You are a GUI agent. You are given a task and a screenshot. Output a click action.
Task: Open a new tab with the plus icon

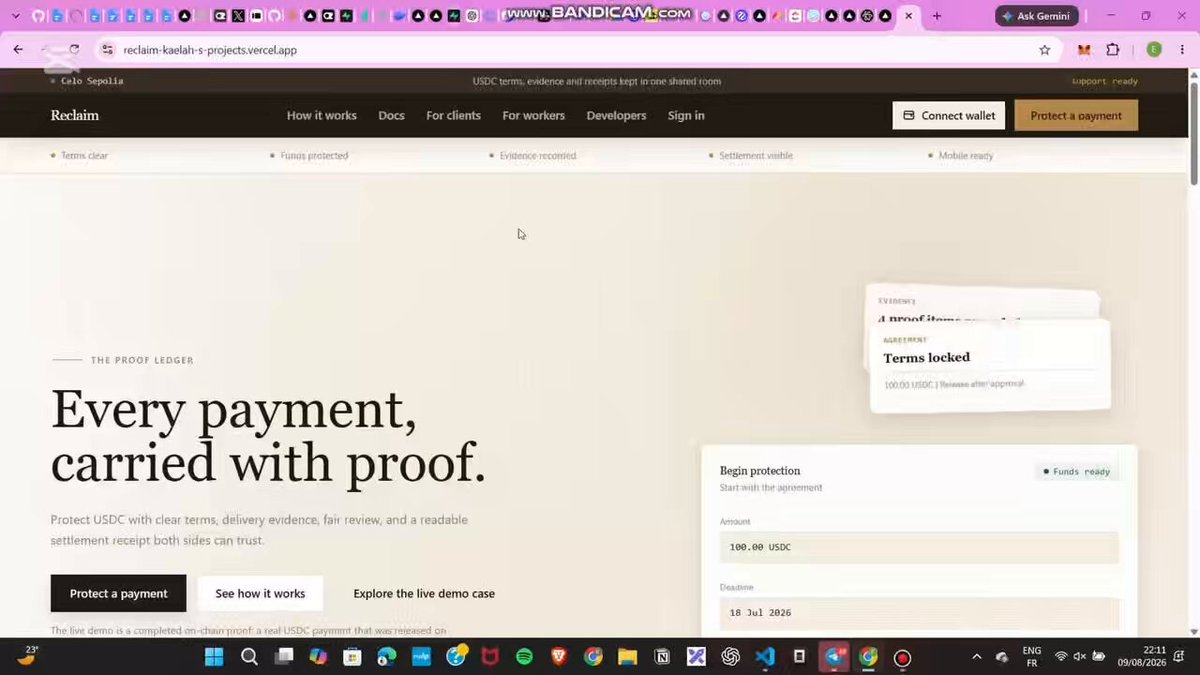point(936,16)
